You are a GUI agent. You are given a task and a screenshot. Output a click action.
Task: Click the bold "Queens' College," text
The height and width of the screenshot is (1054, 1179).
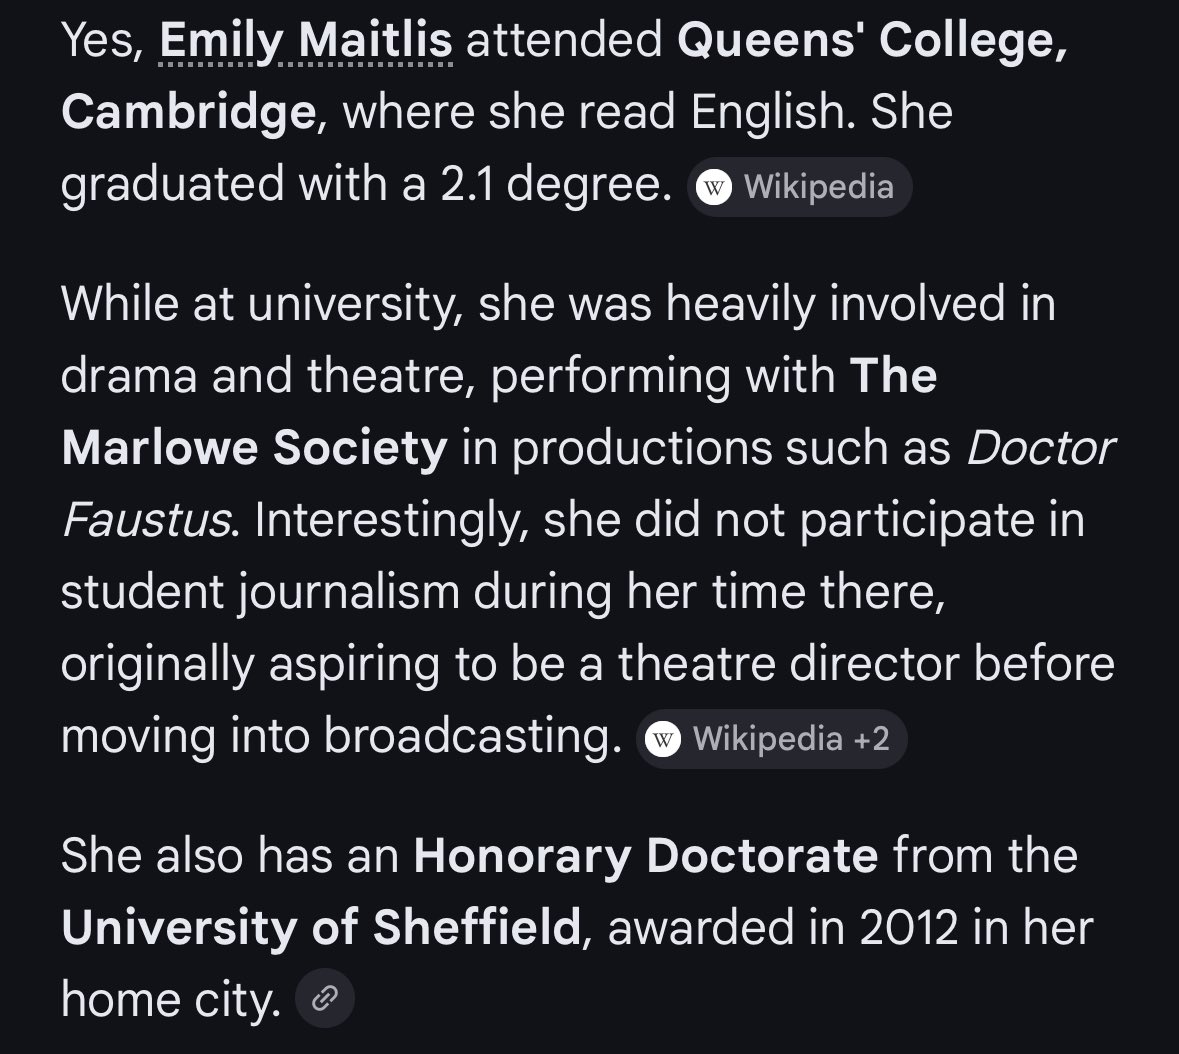872,41
